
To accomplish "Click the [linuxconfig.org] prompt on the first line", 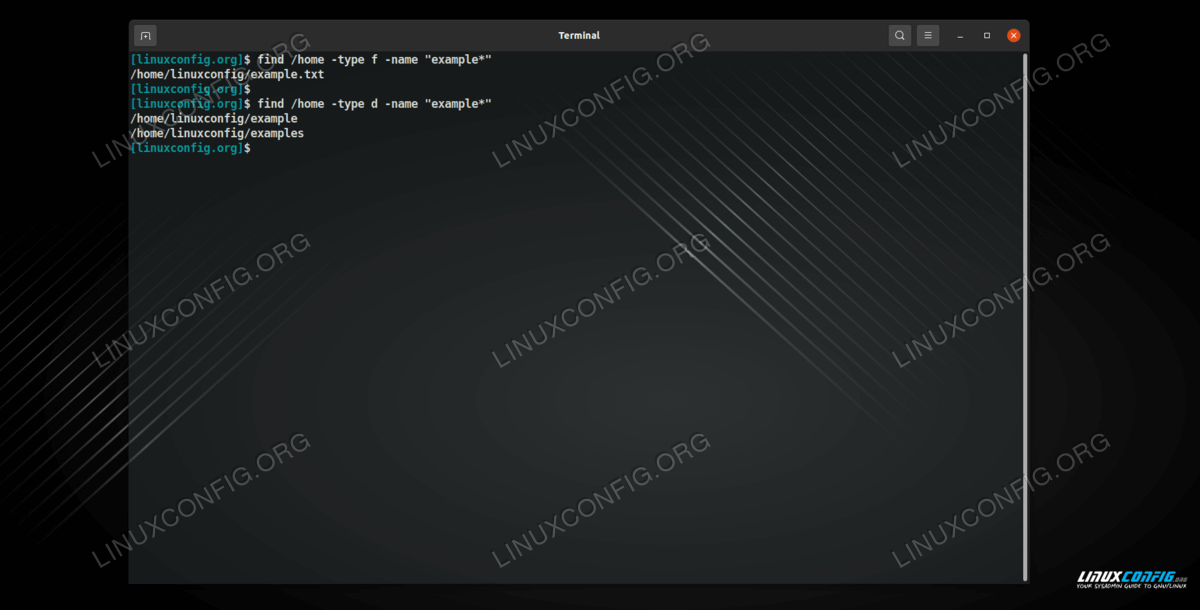I will point(186,60).
